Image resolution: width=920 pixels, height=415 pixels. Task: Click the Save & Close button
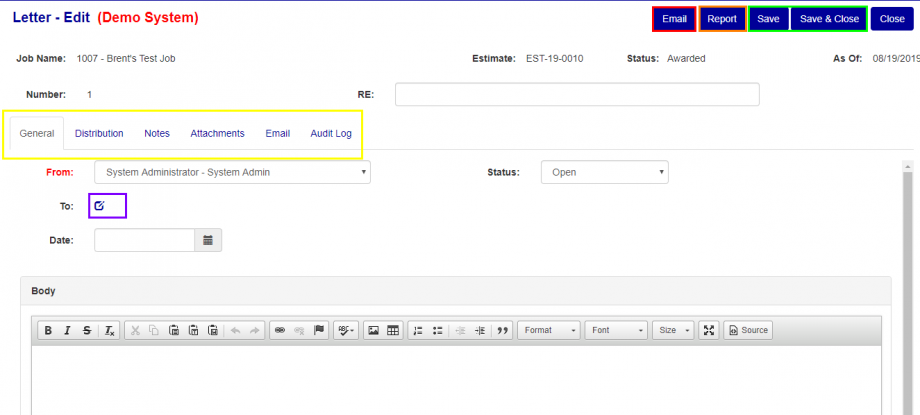(829, 19)
